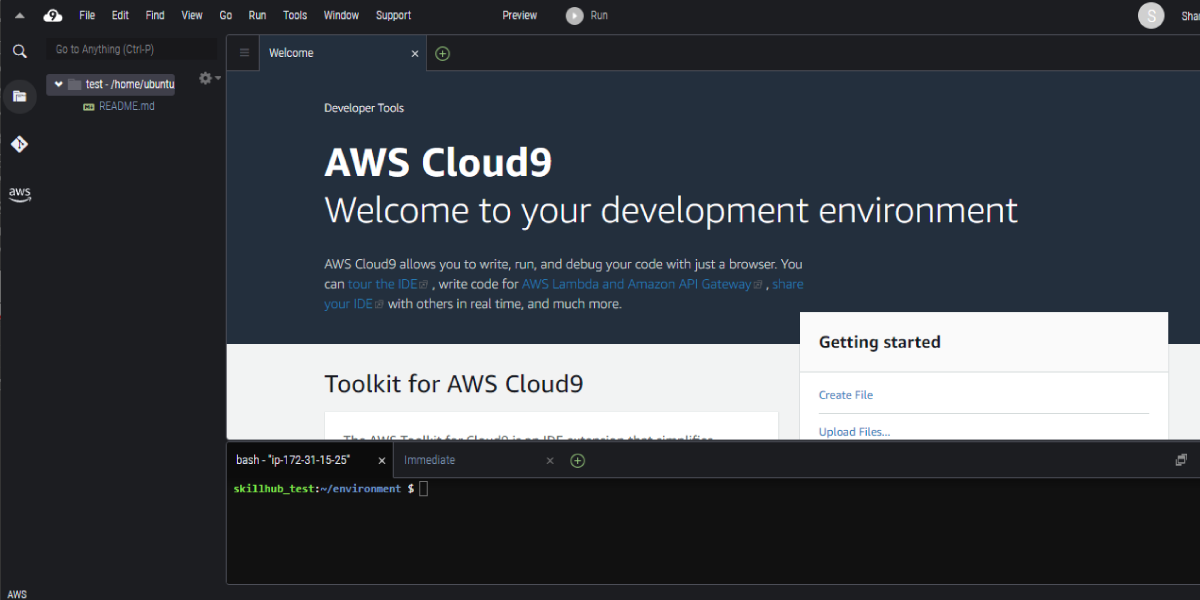1200x600 pixels.
Task: Open the AWS Toolkit sidebar icon
Action: (19, 194)
